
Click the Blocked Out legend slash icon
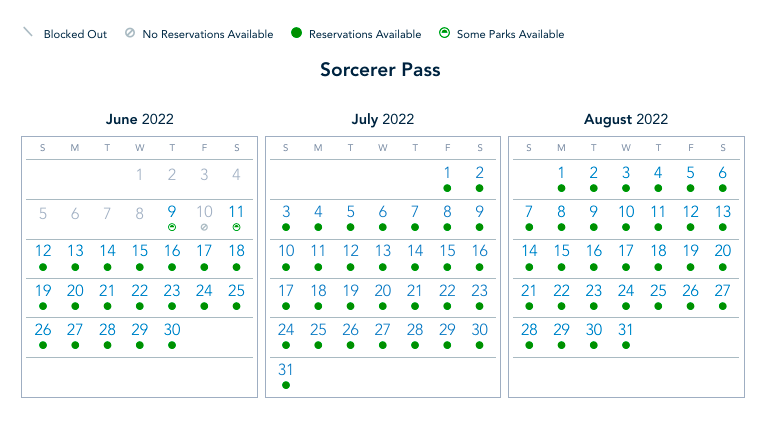[x=28, y=33]
